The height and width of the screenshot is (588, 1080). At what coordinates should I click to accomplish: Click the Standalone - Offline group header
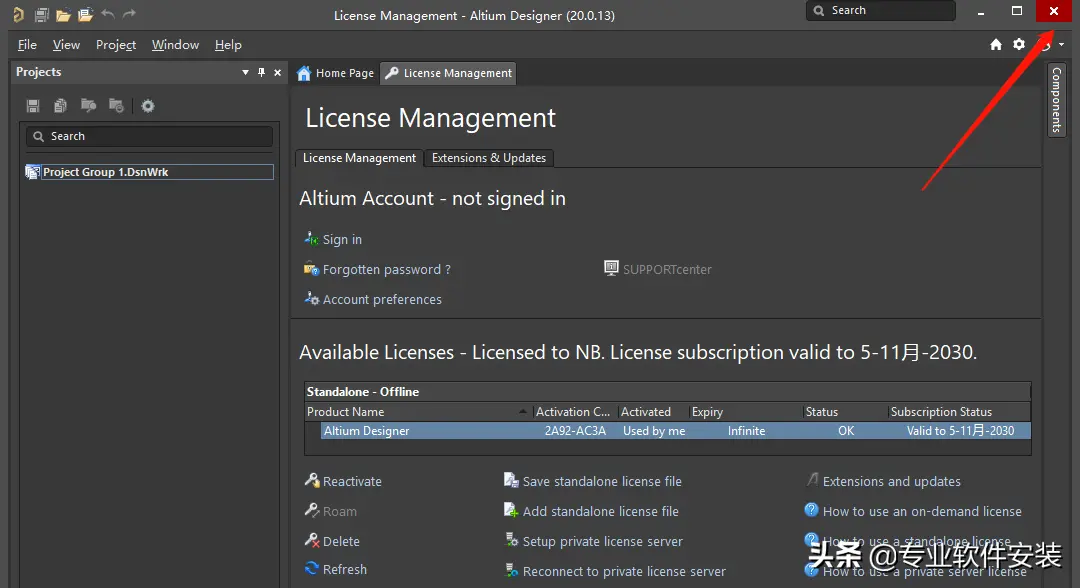(x=667, y=392)
